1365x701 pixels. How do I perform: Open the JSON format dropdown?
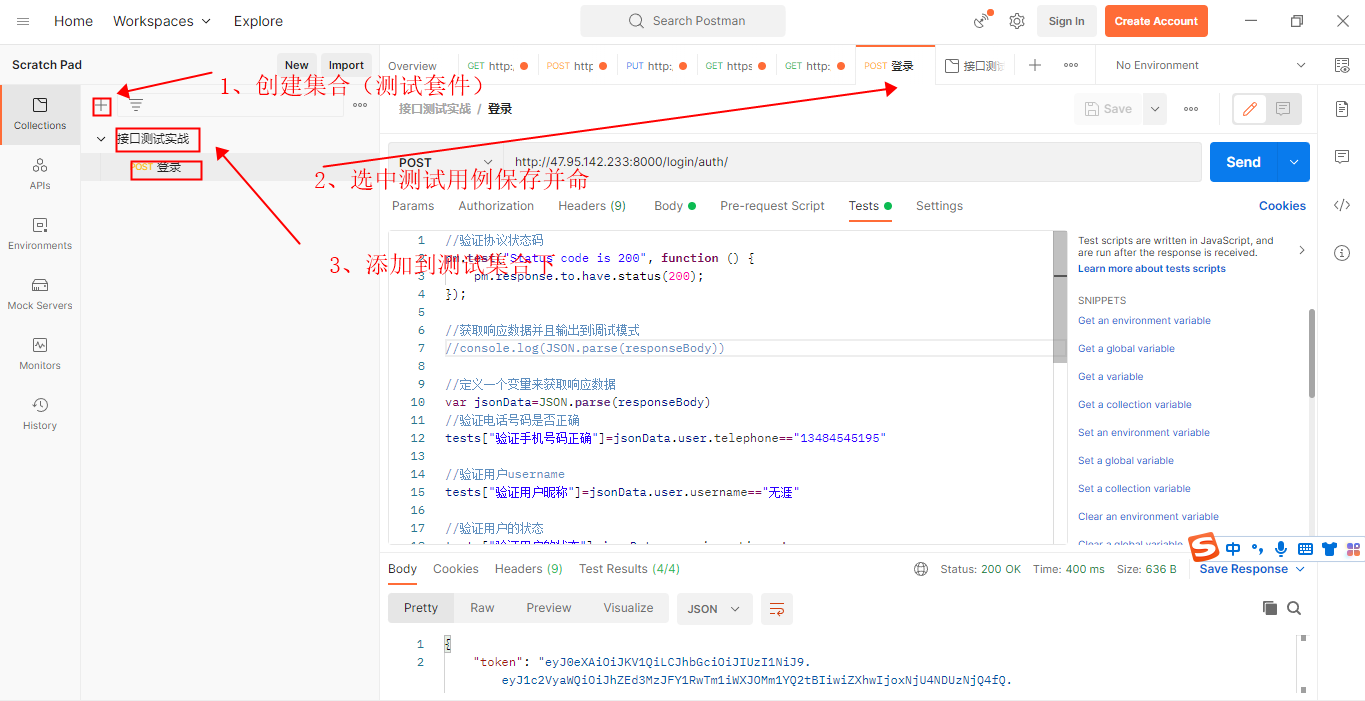[x=715, y=608]
